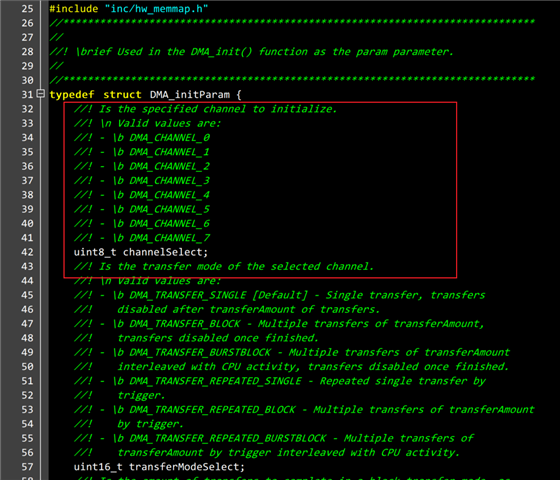Click the DMA_TRANSFER_REPEATED_BURSTBLOCK comment entry
Viewport: 560px width, 480px height.
point(228,438)
